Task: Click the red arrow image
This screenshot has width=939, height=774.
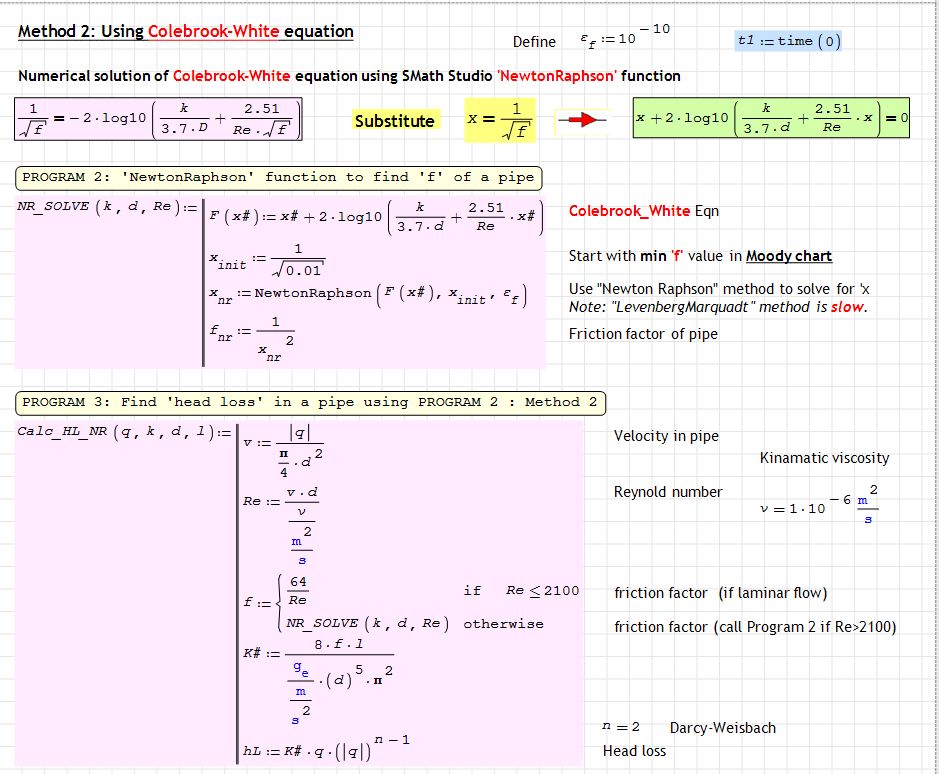Action: coord(582,120)
